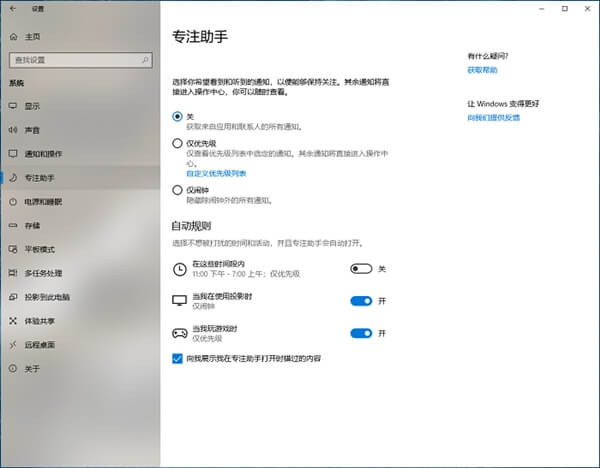The image size is (600, 468).
Task: Click the 向我们提供反馈 link
Action: point(493,118)
